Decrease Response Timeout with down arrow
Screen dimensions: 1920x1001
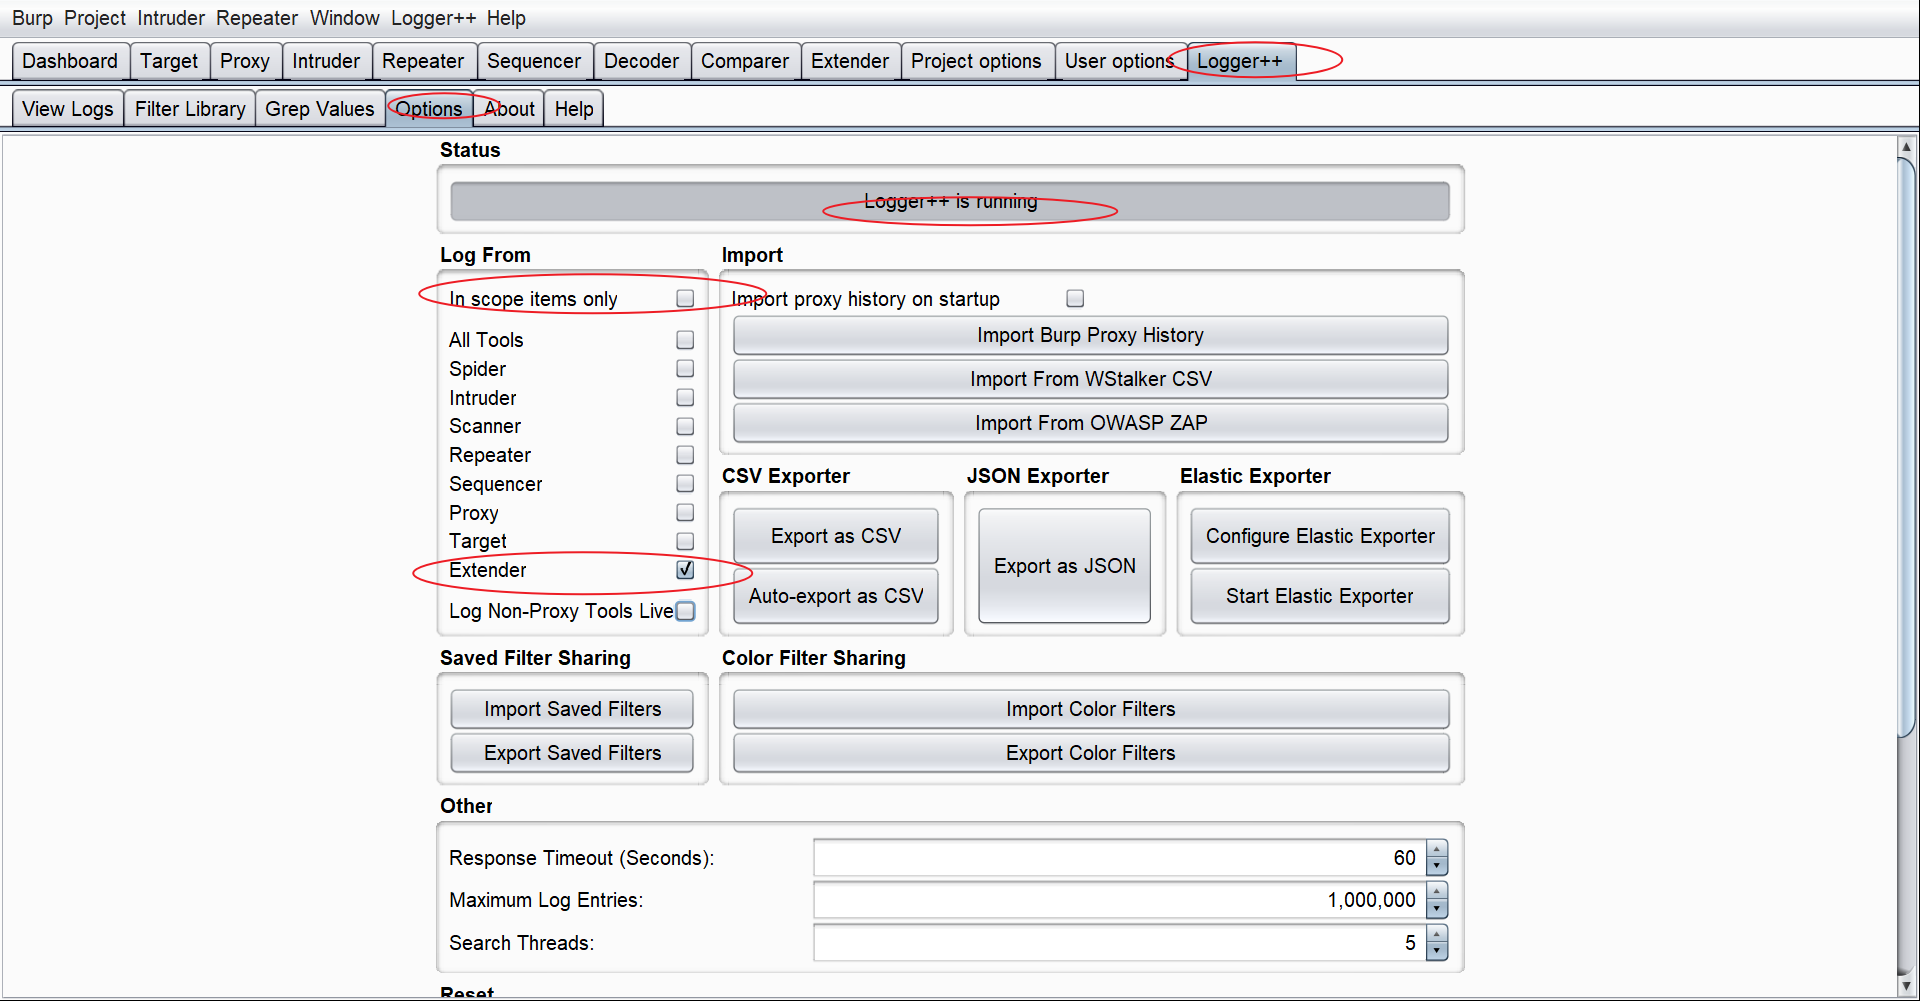[1437, 867]
